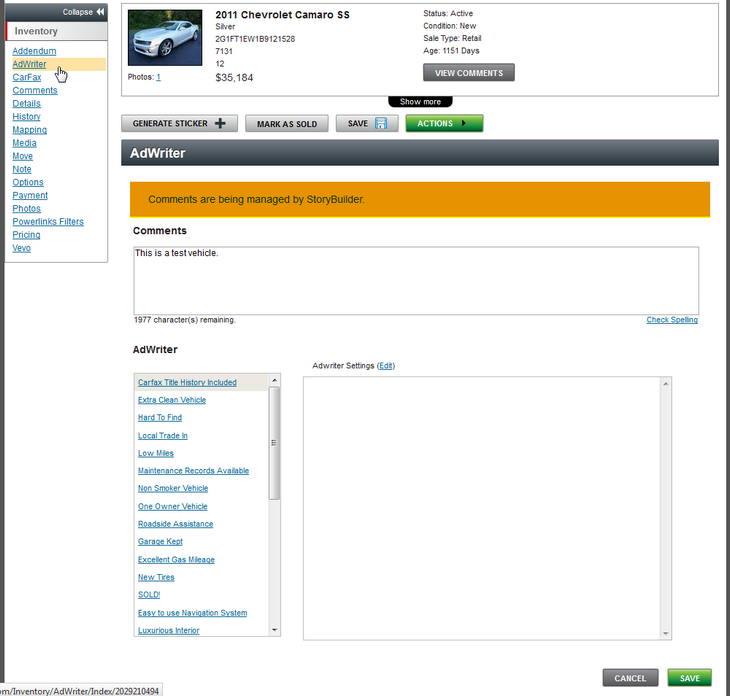Open the Powerlinks Filters link
Image resolution: width=730 pixels, height=696 pixels.
pos(48,222)
